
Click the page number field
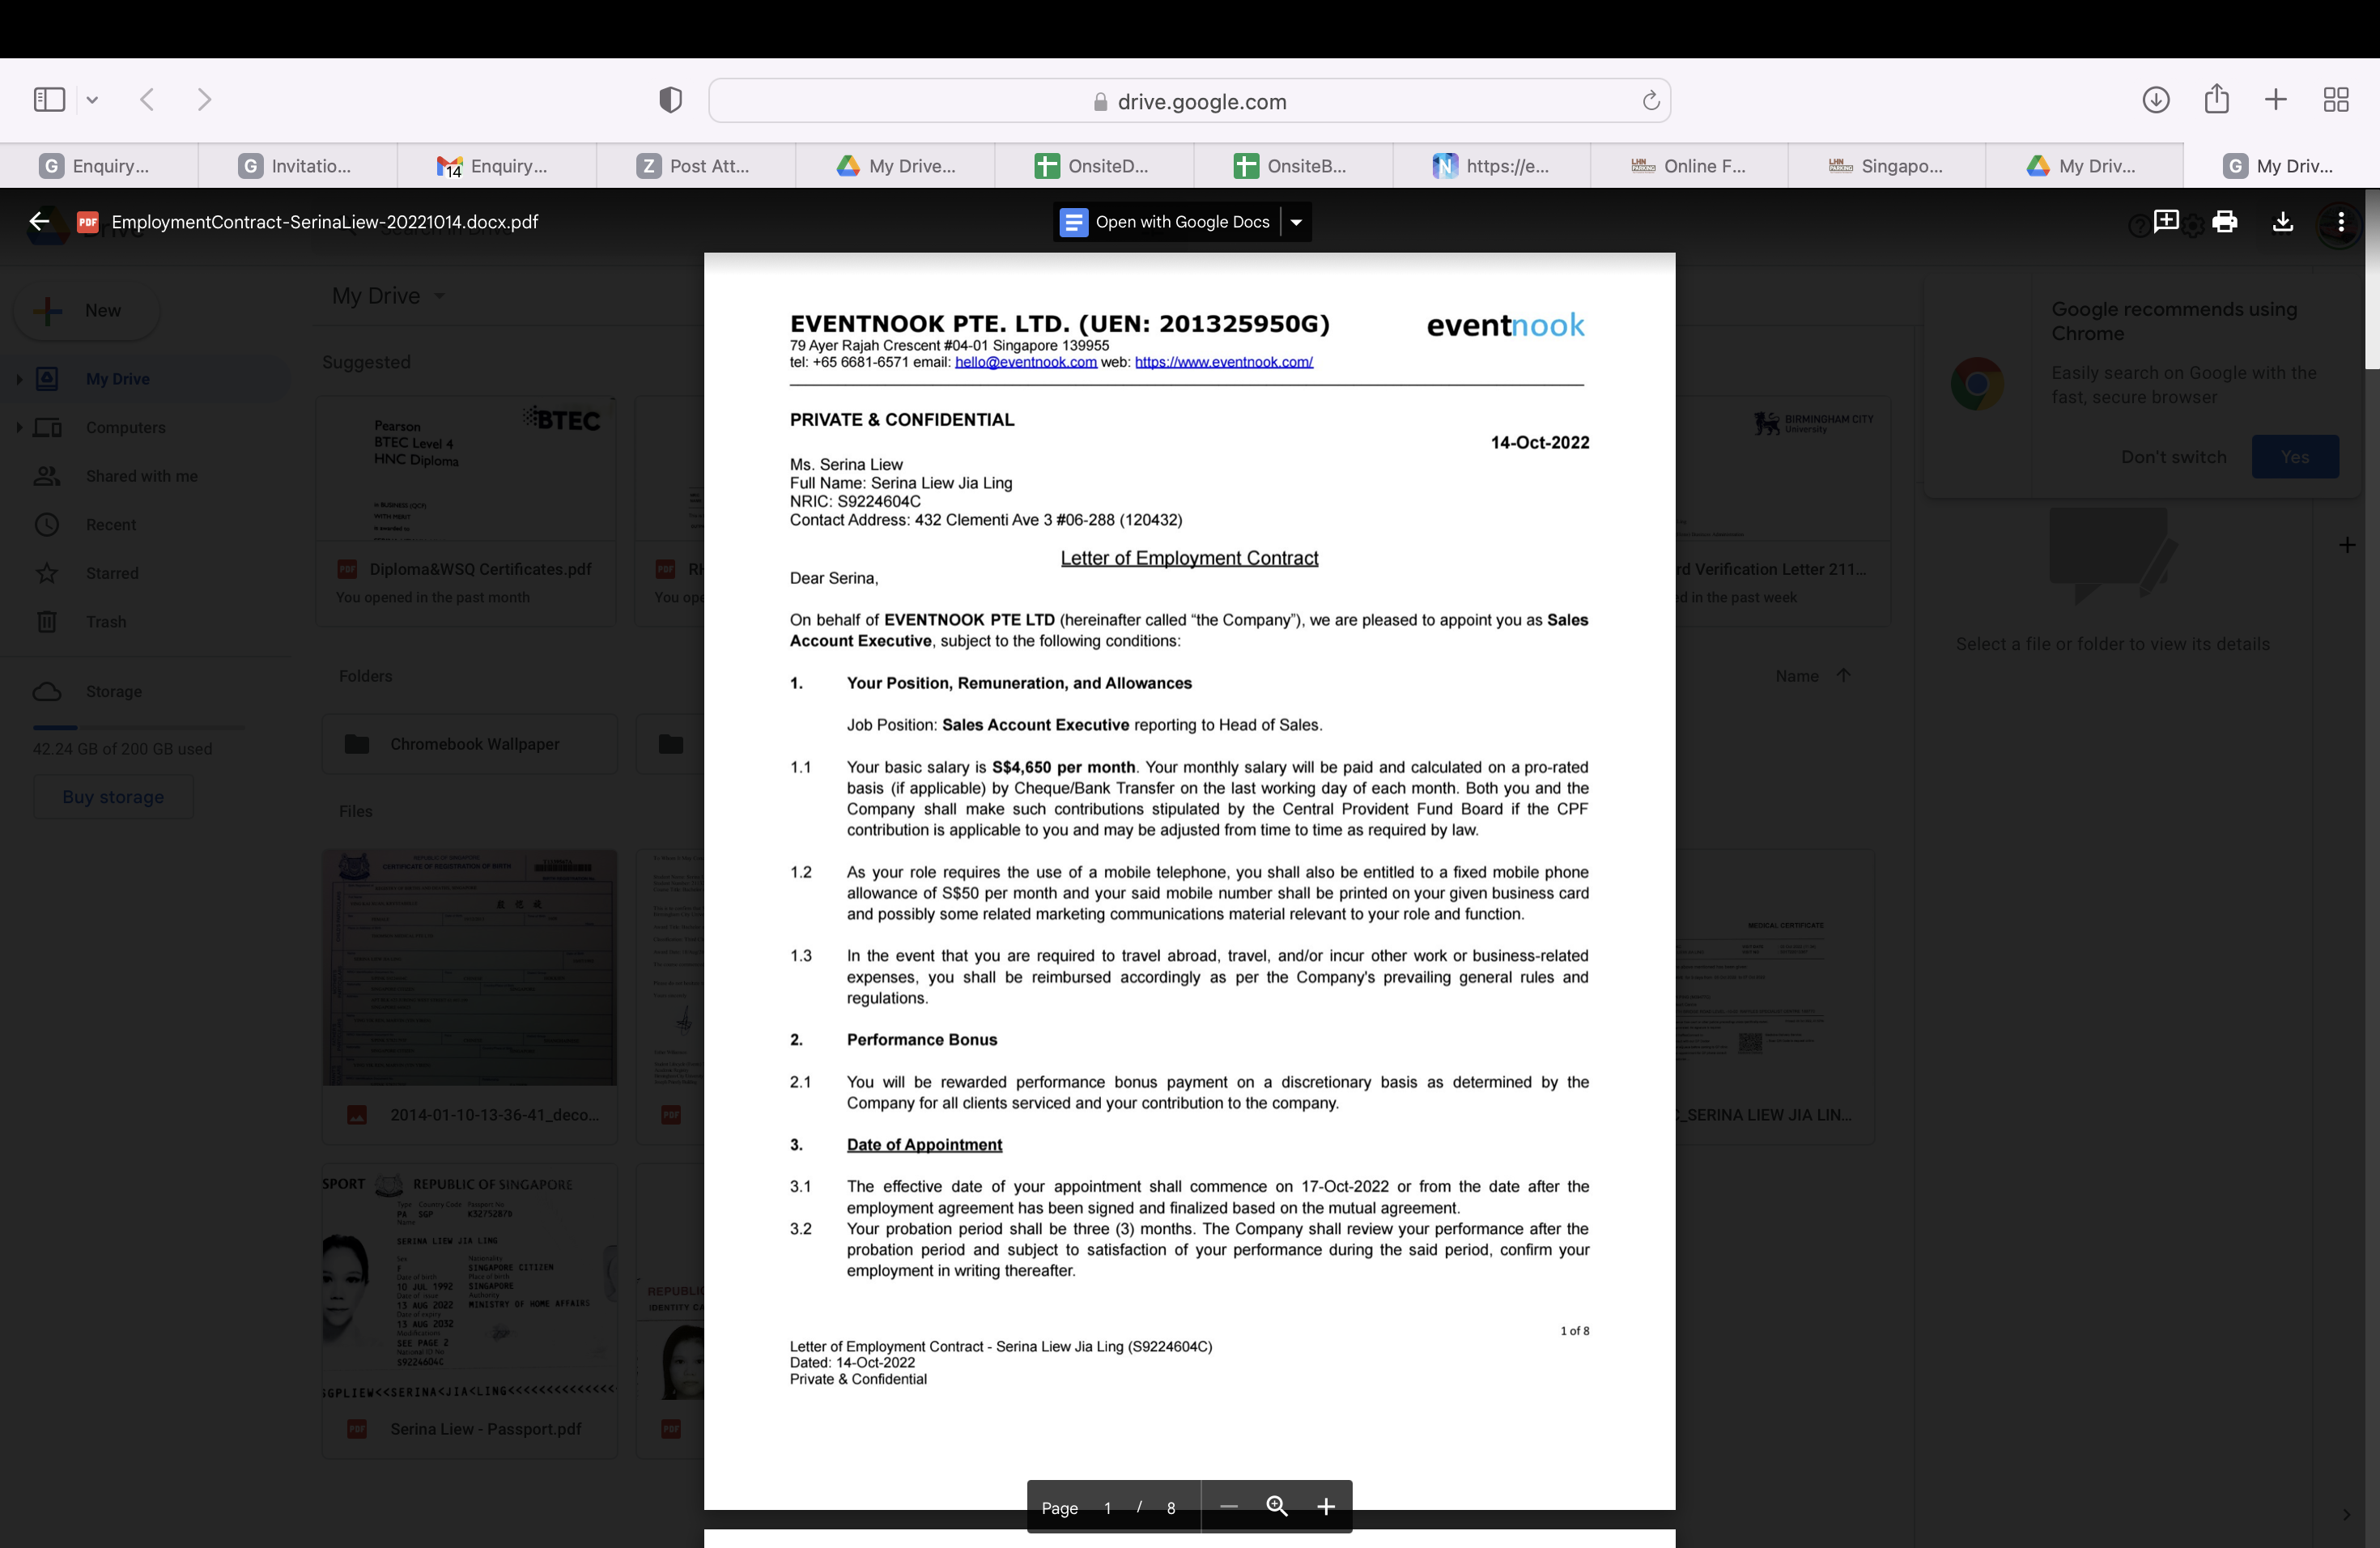tap(1108, 1507)
